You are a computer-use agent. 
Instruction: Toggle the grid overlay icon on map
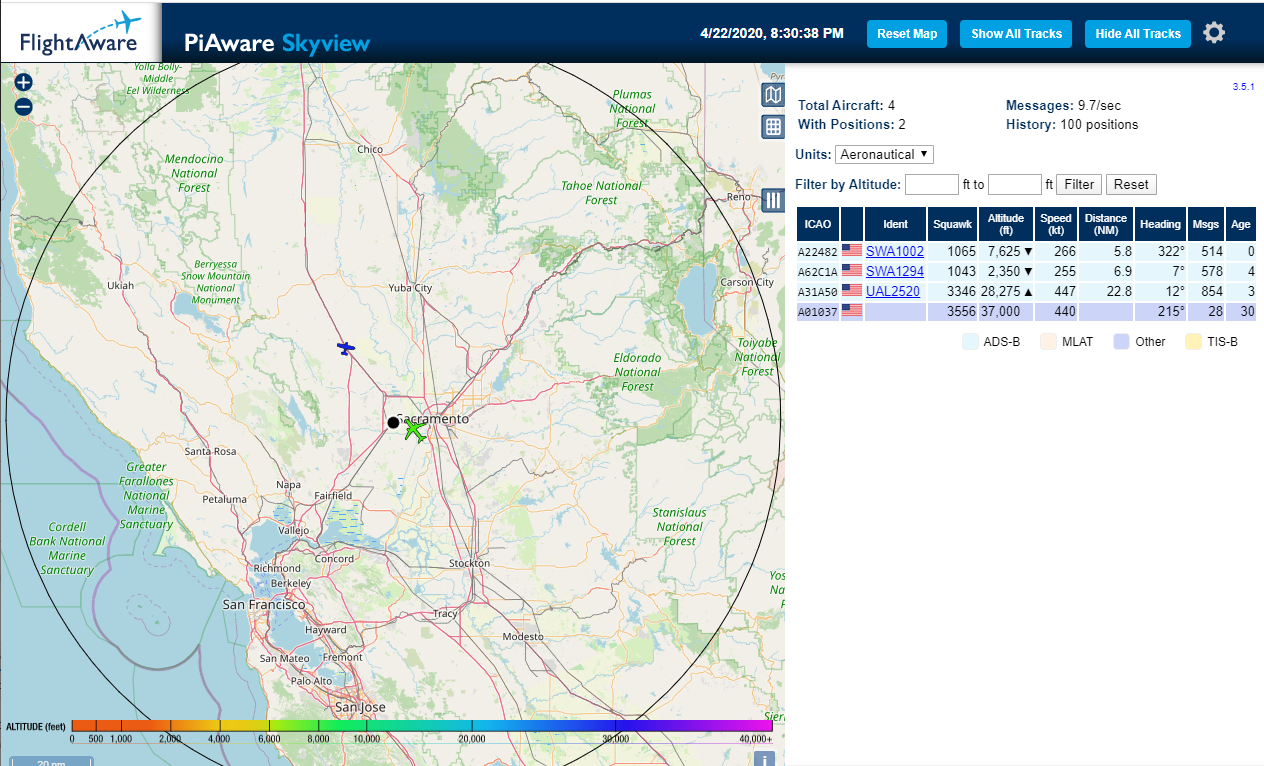772,126
